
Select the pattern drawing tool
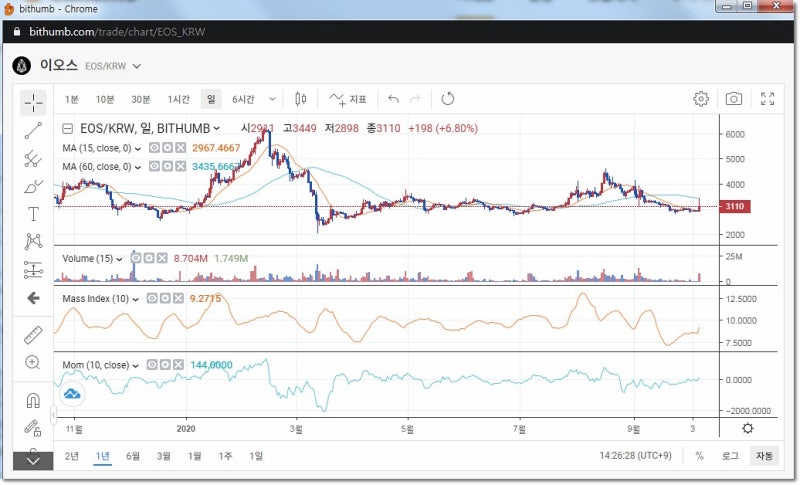(x=33, y=241)
